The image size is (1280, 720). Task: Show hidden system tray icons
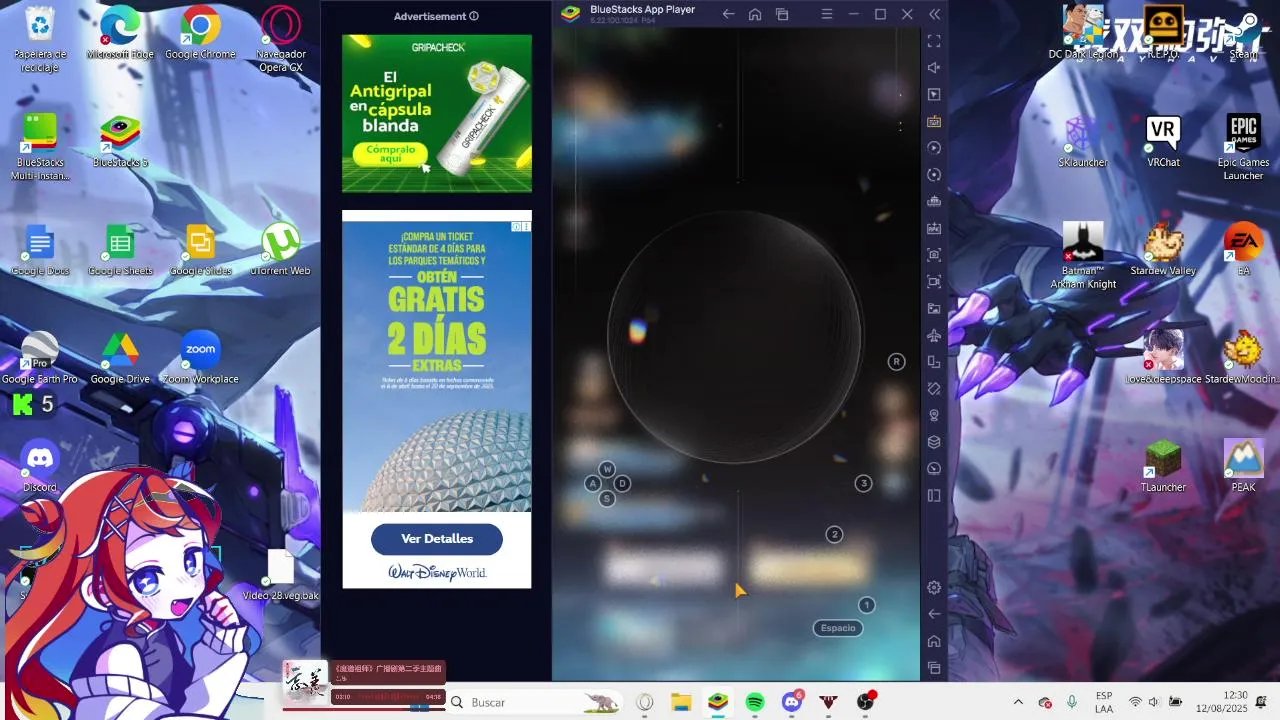click(x=1018, y=702)
